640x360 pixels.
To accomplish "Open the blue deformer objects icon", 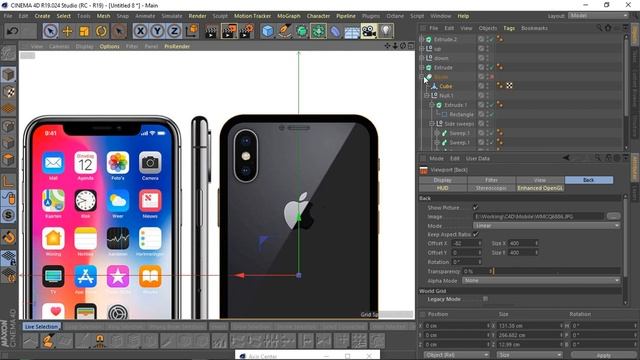I will point(335,31).
